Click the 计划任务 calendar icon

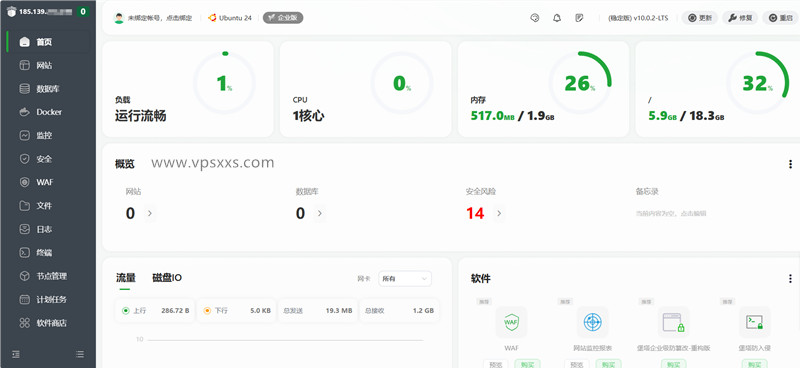click(24, 300)
